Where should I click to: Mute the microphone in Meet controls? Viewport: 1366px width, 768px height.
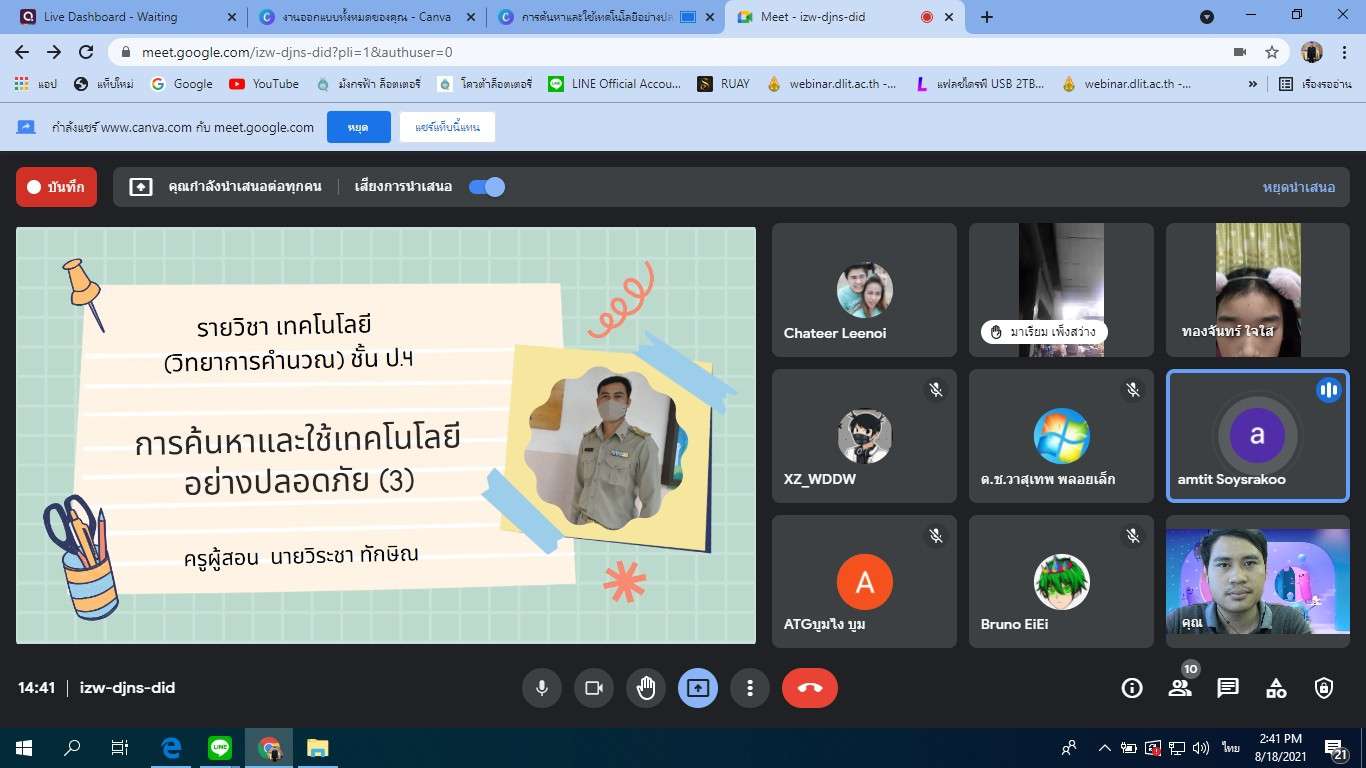tap(542, 688)
